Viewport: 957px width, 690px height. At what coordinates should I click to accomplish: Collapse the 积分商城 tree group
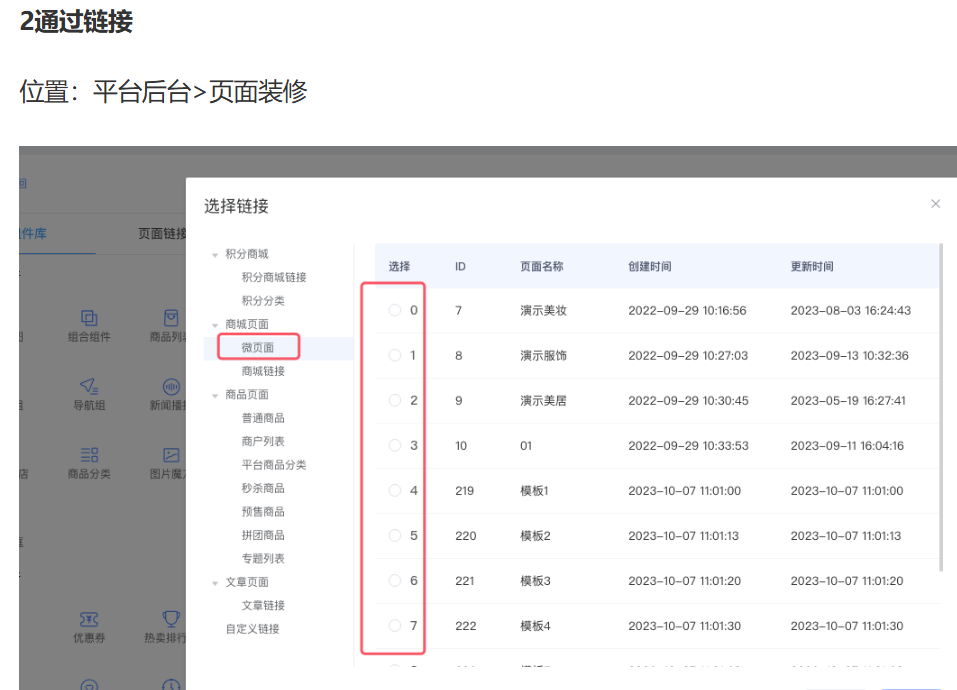click(215, 255)
